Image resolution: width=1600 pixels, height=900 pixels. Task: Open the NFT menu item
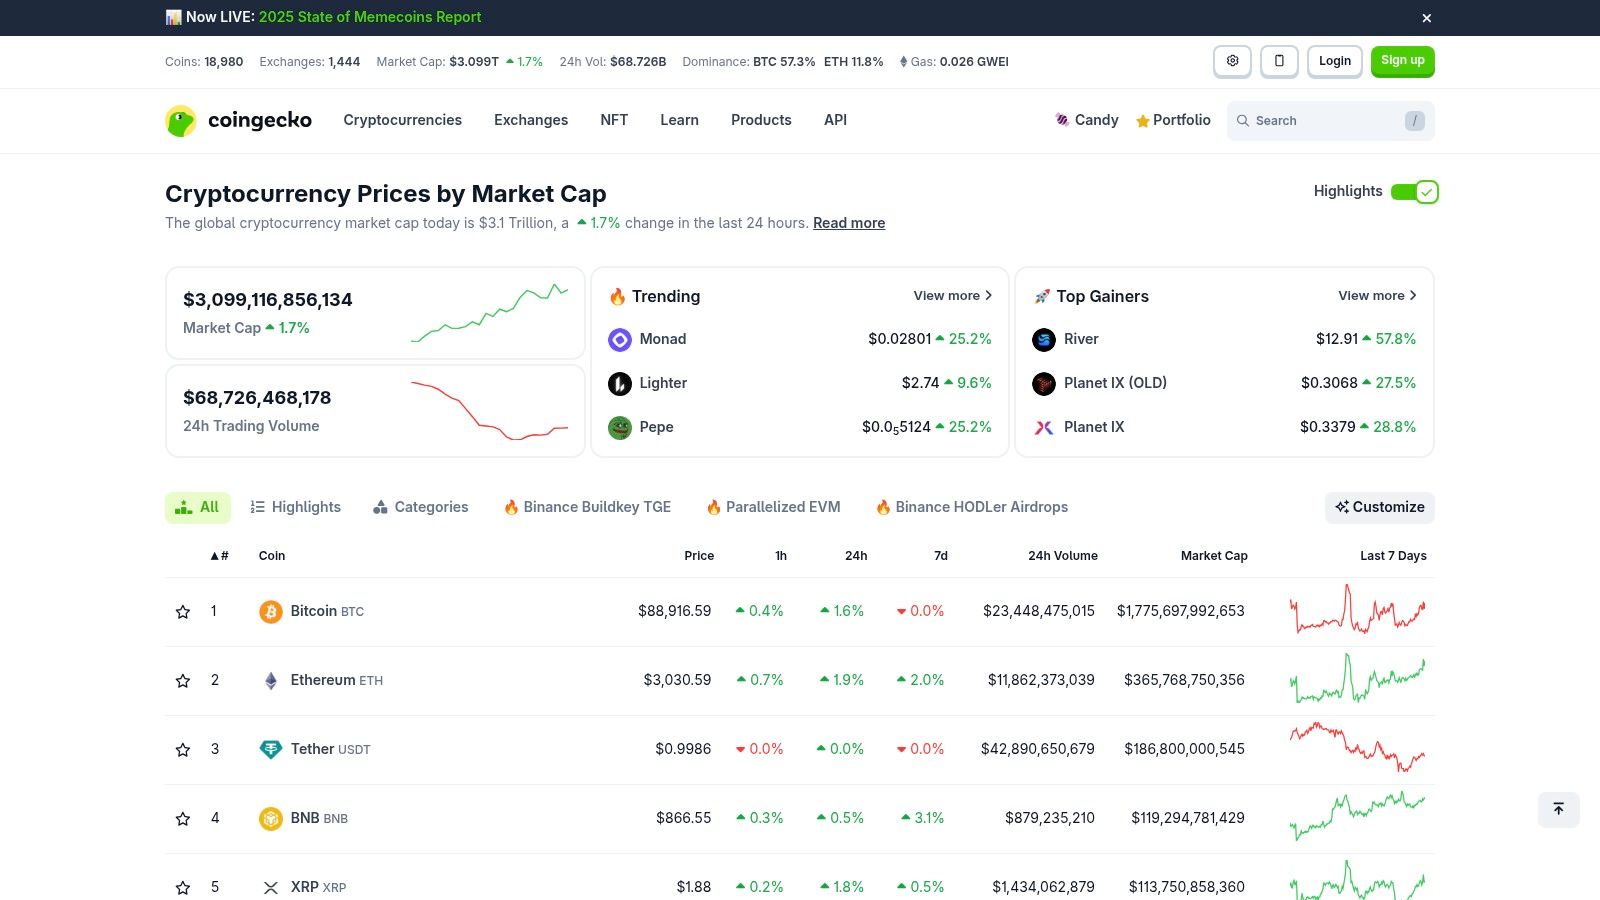(614, 120)
